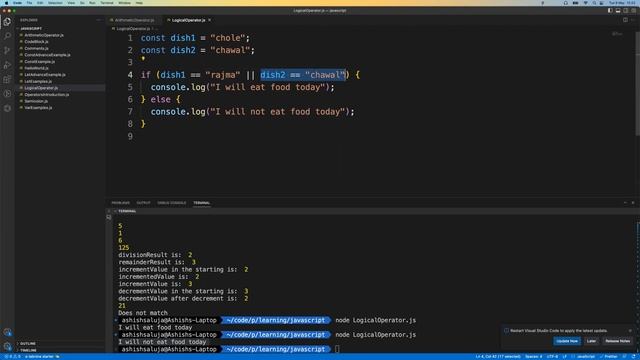Dismiss the restart update notification
Screen dimensions: 640x360
(x=630, y=331)
